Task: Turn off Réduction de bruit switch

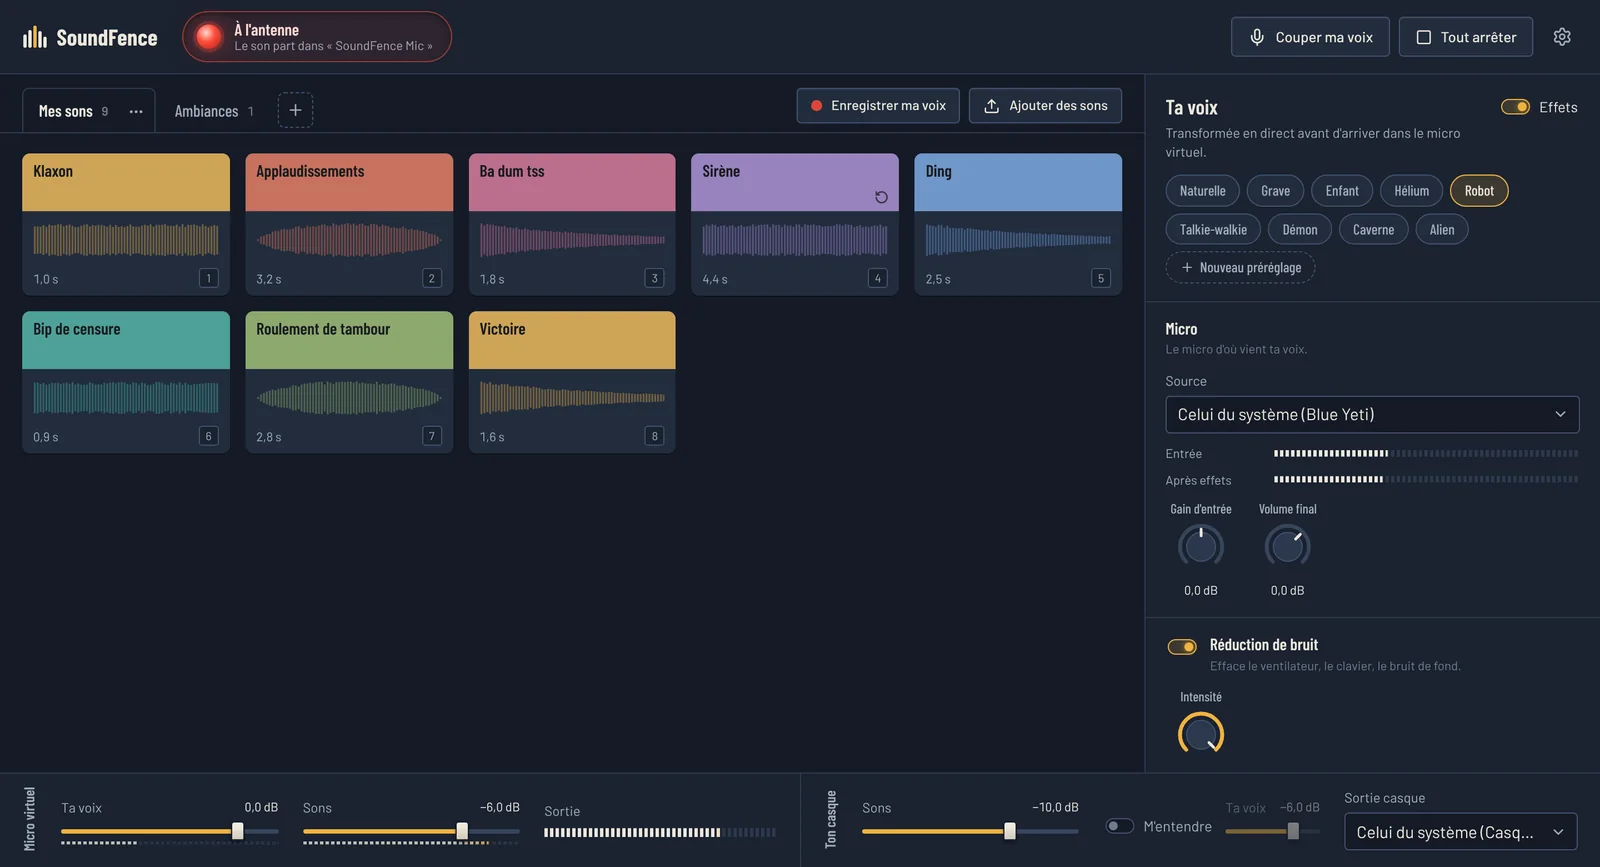Action: pyautogui.click(x=1182, y=647)
